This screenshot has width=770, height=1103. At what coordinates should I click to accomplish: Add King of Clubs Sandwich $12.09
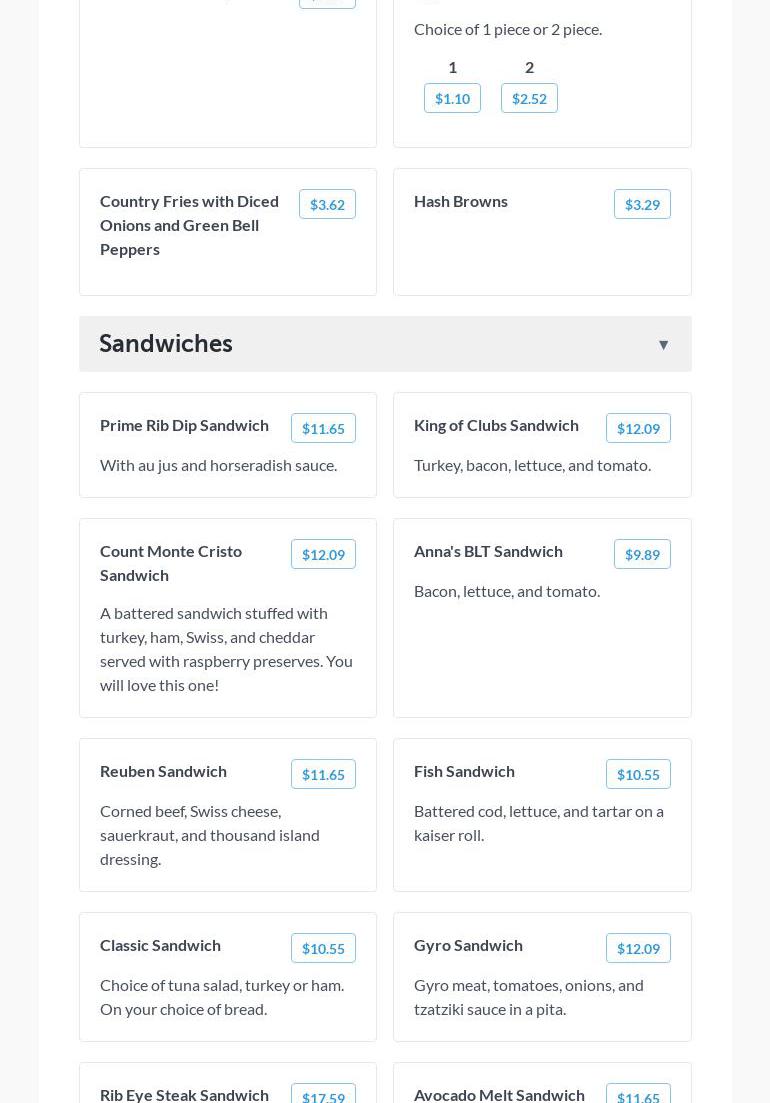click(638, 428)
